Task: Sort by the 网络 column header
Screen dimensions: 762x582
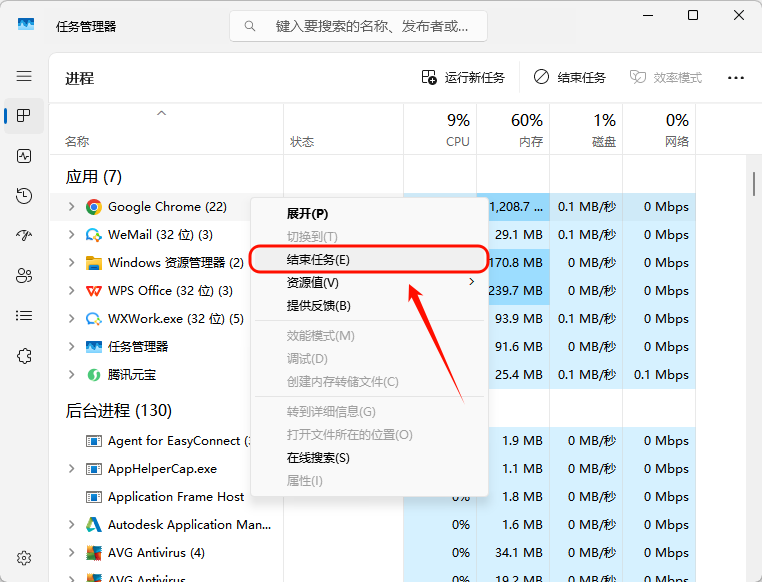Action: 659,130
